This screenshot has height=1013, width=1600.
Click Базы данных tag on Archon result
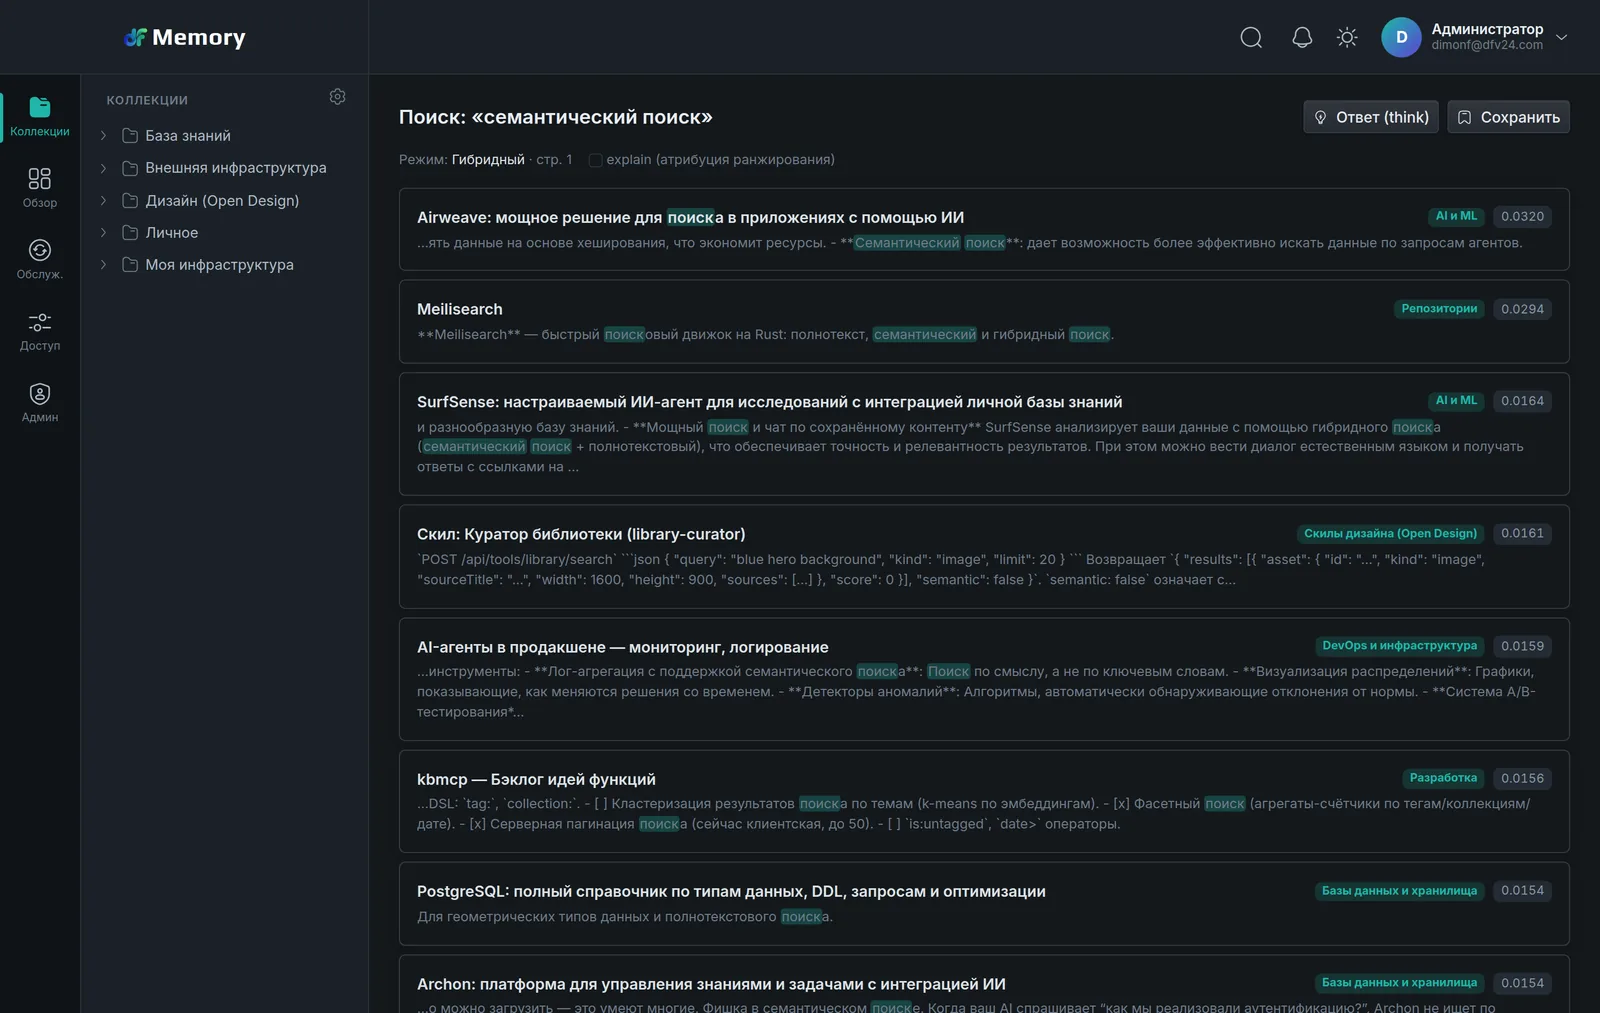1399,983
